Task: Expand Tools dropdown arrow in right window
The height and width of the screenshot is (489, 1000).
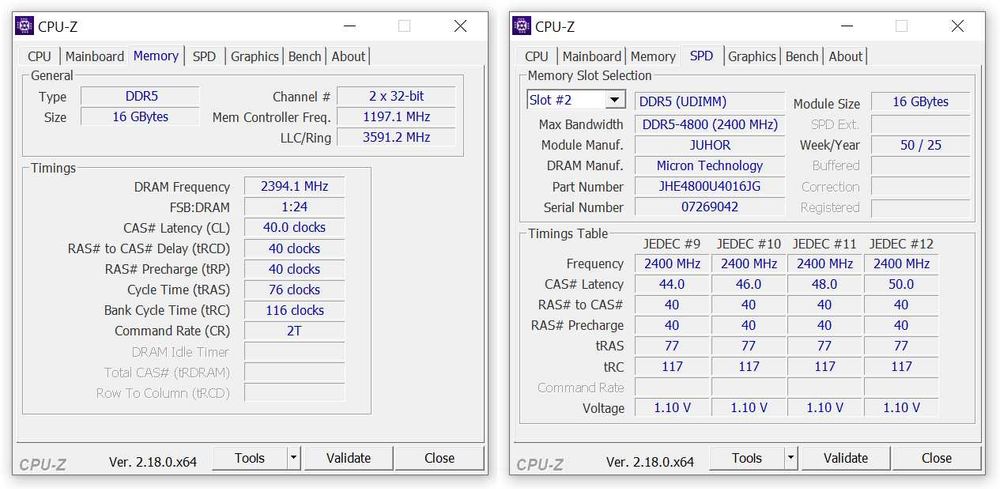Action: (x=791, y=458)
